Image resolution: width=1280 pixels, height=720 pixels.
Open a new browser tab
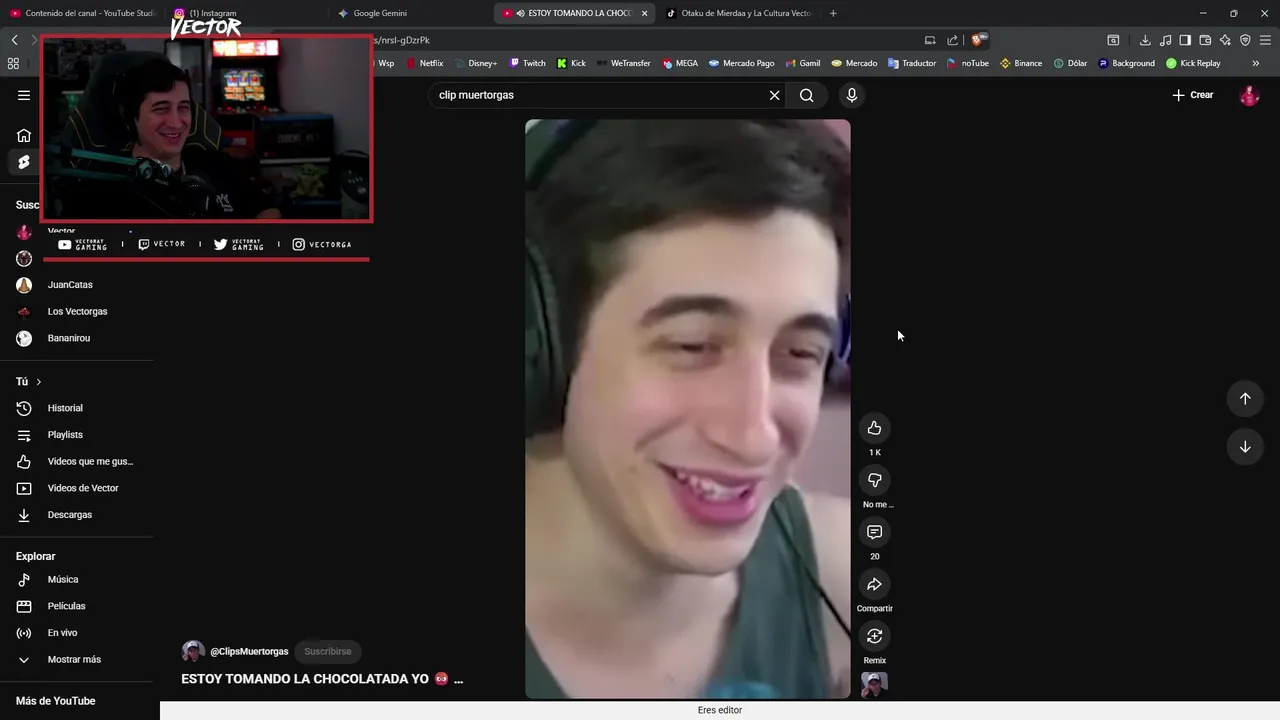(x=833, y=13)
